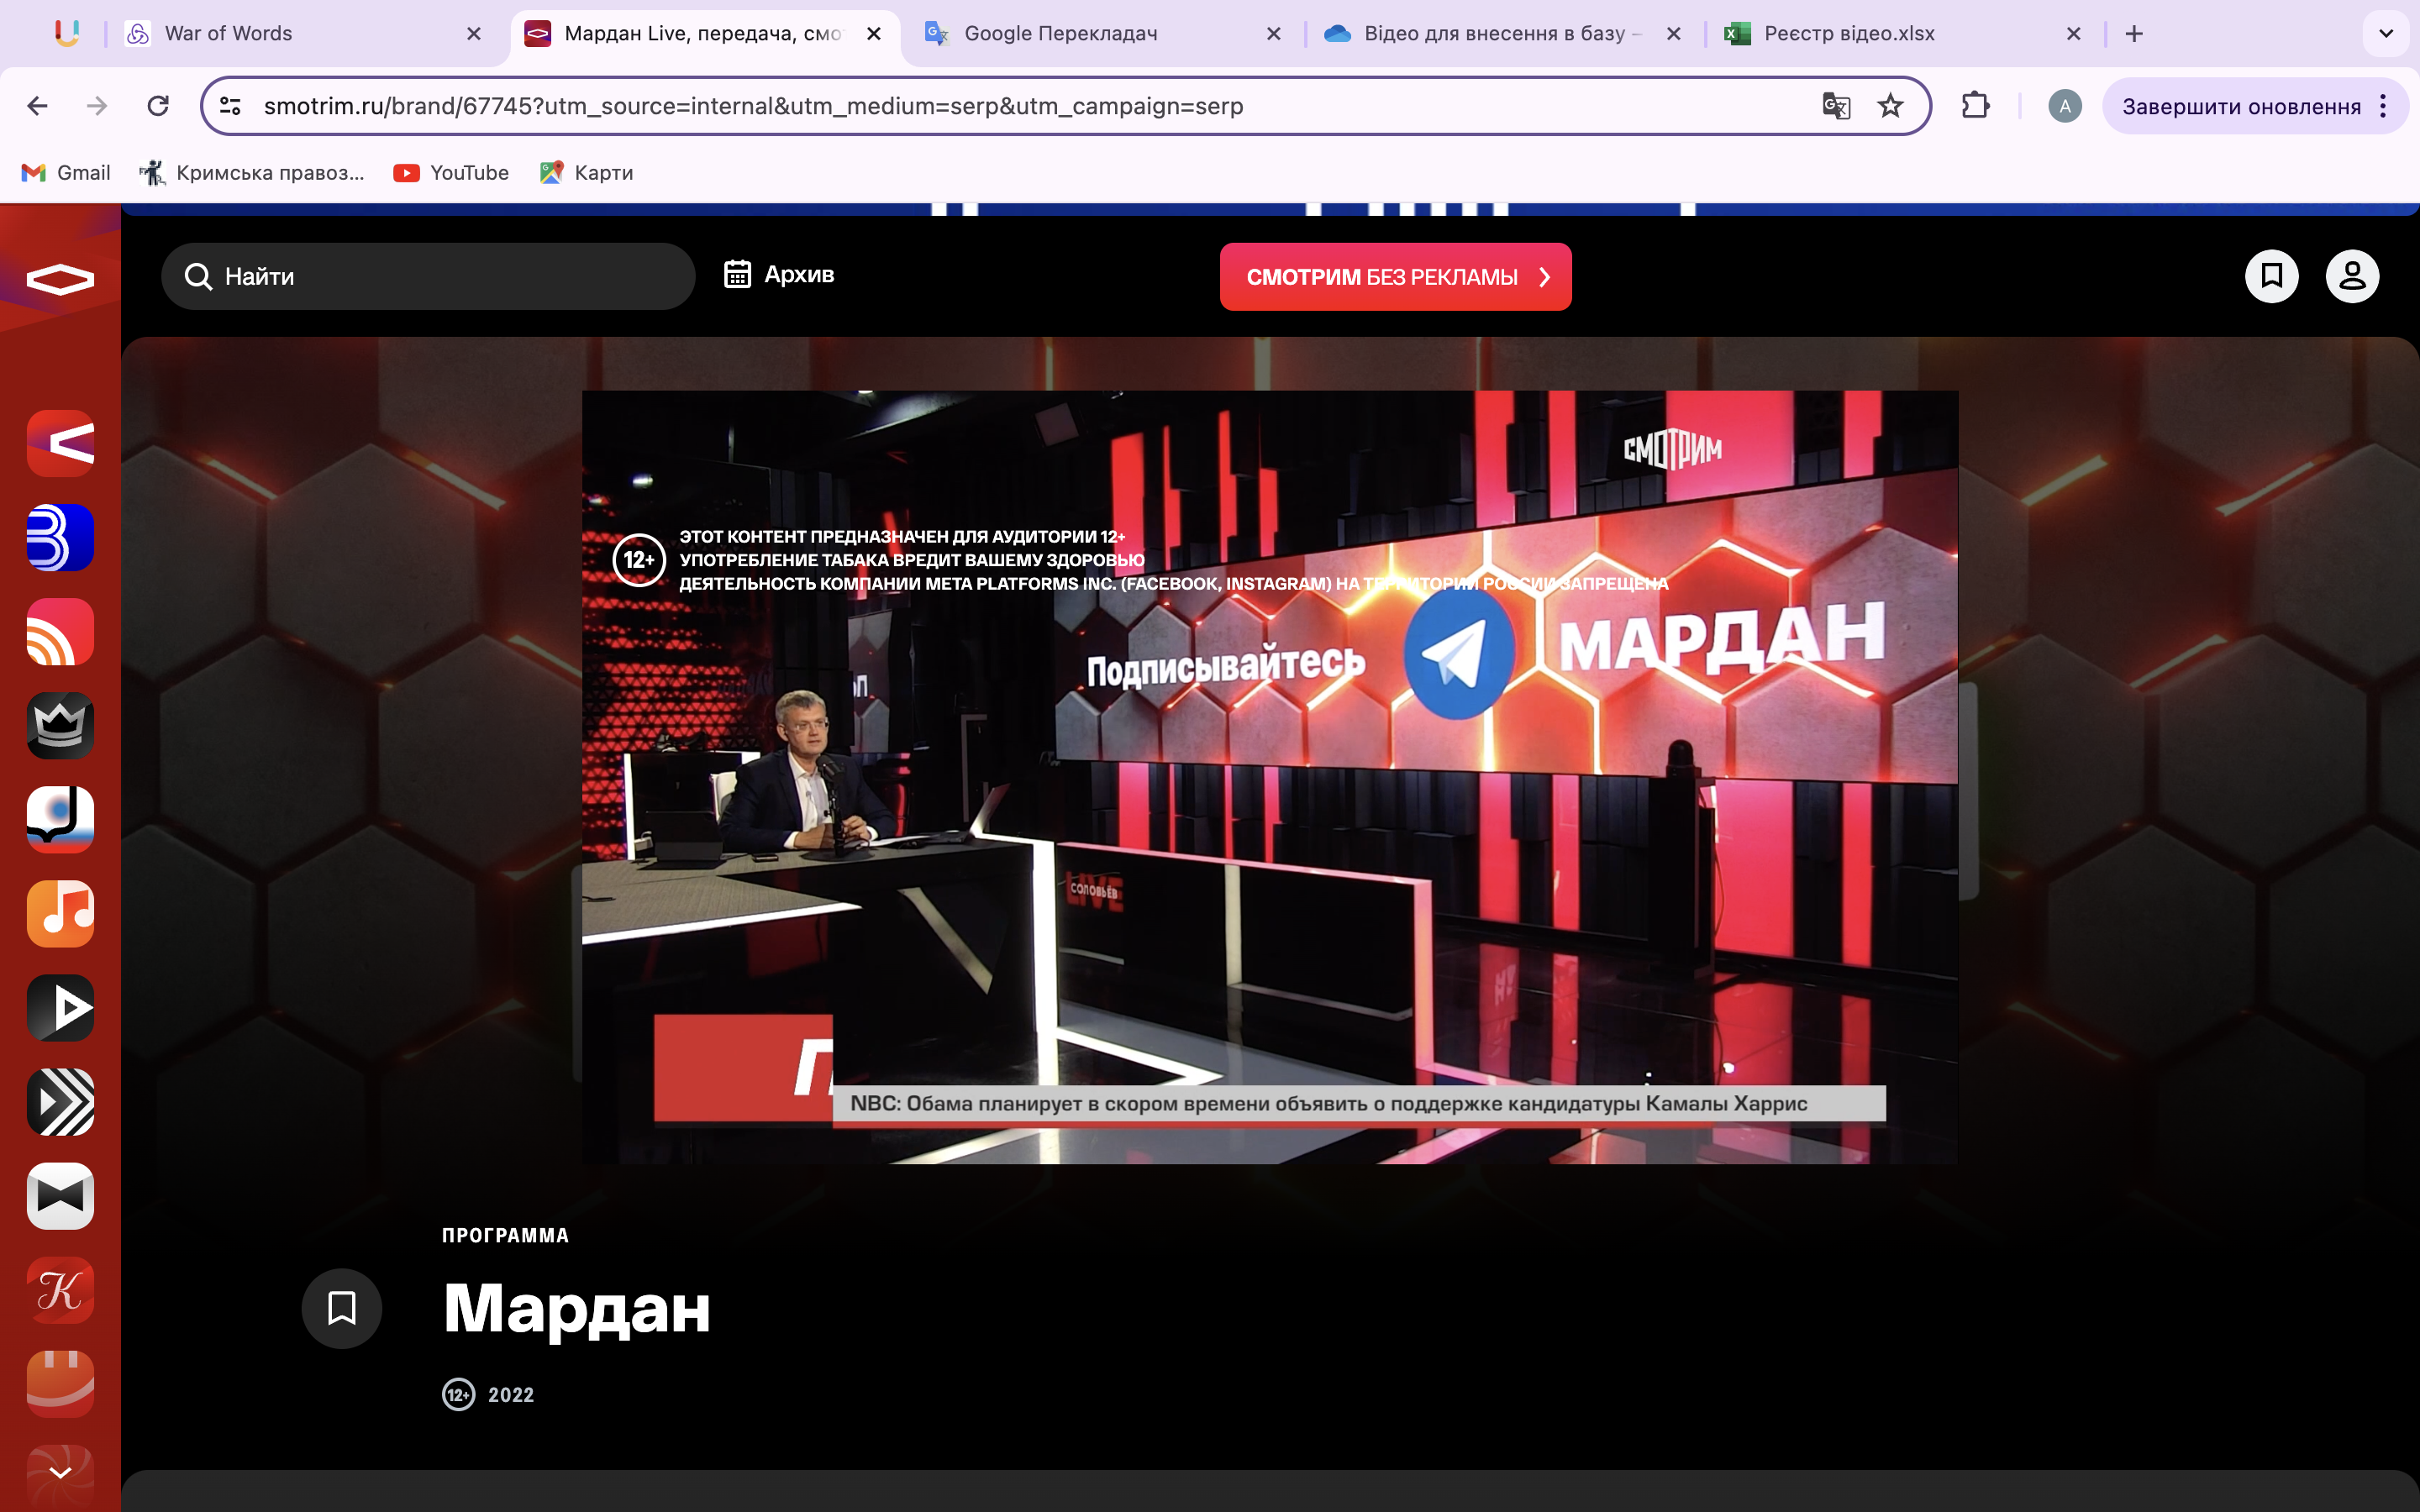
Task: Click the 2022 year label
Action: 511,1395
